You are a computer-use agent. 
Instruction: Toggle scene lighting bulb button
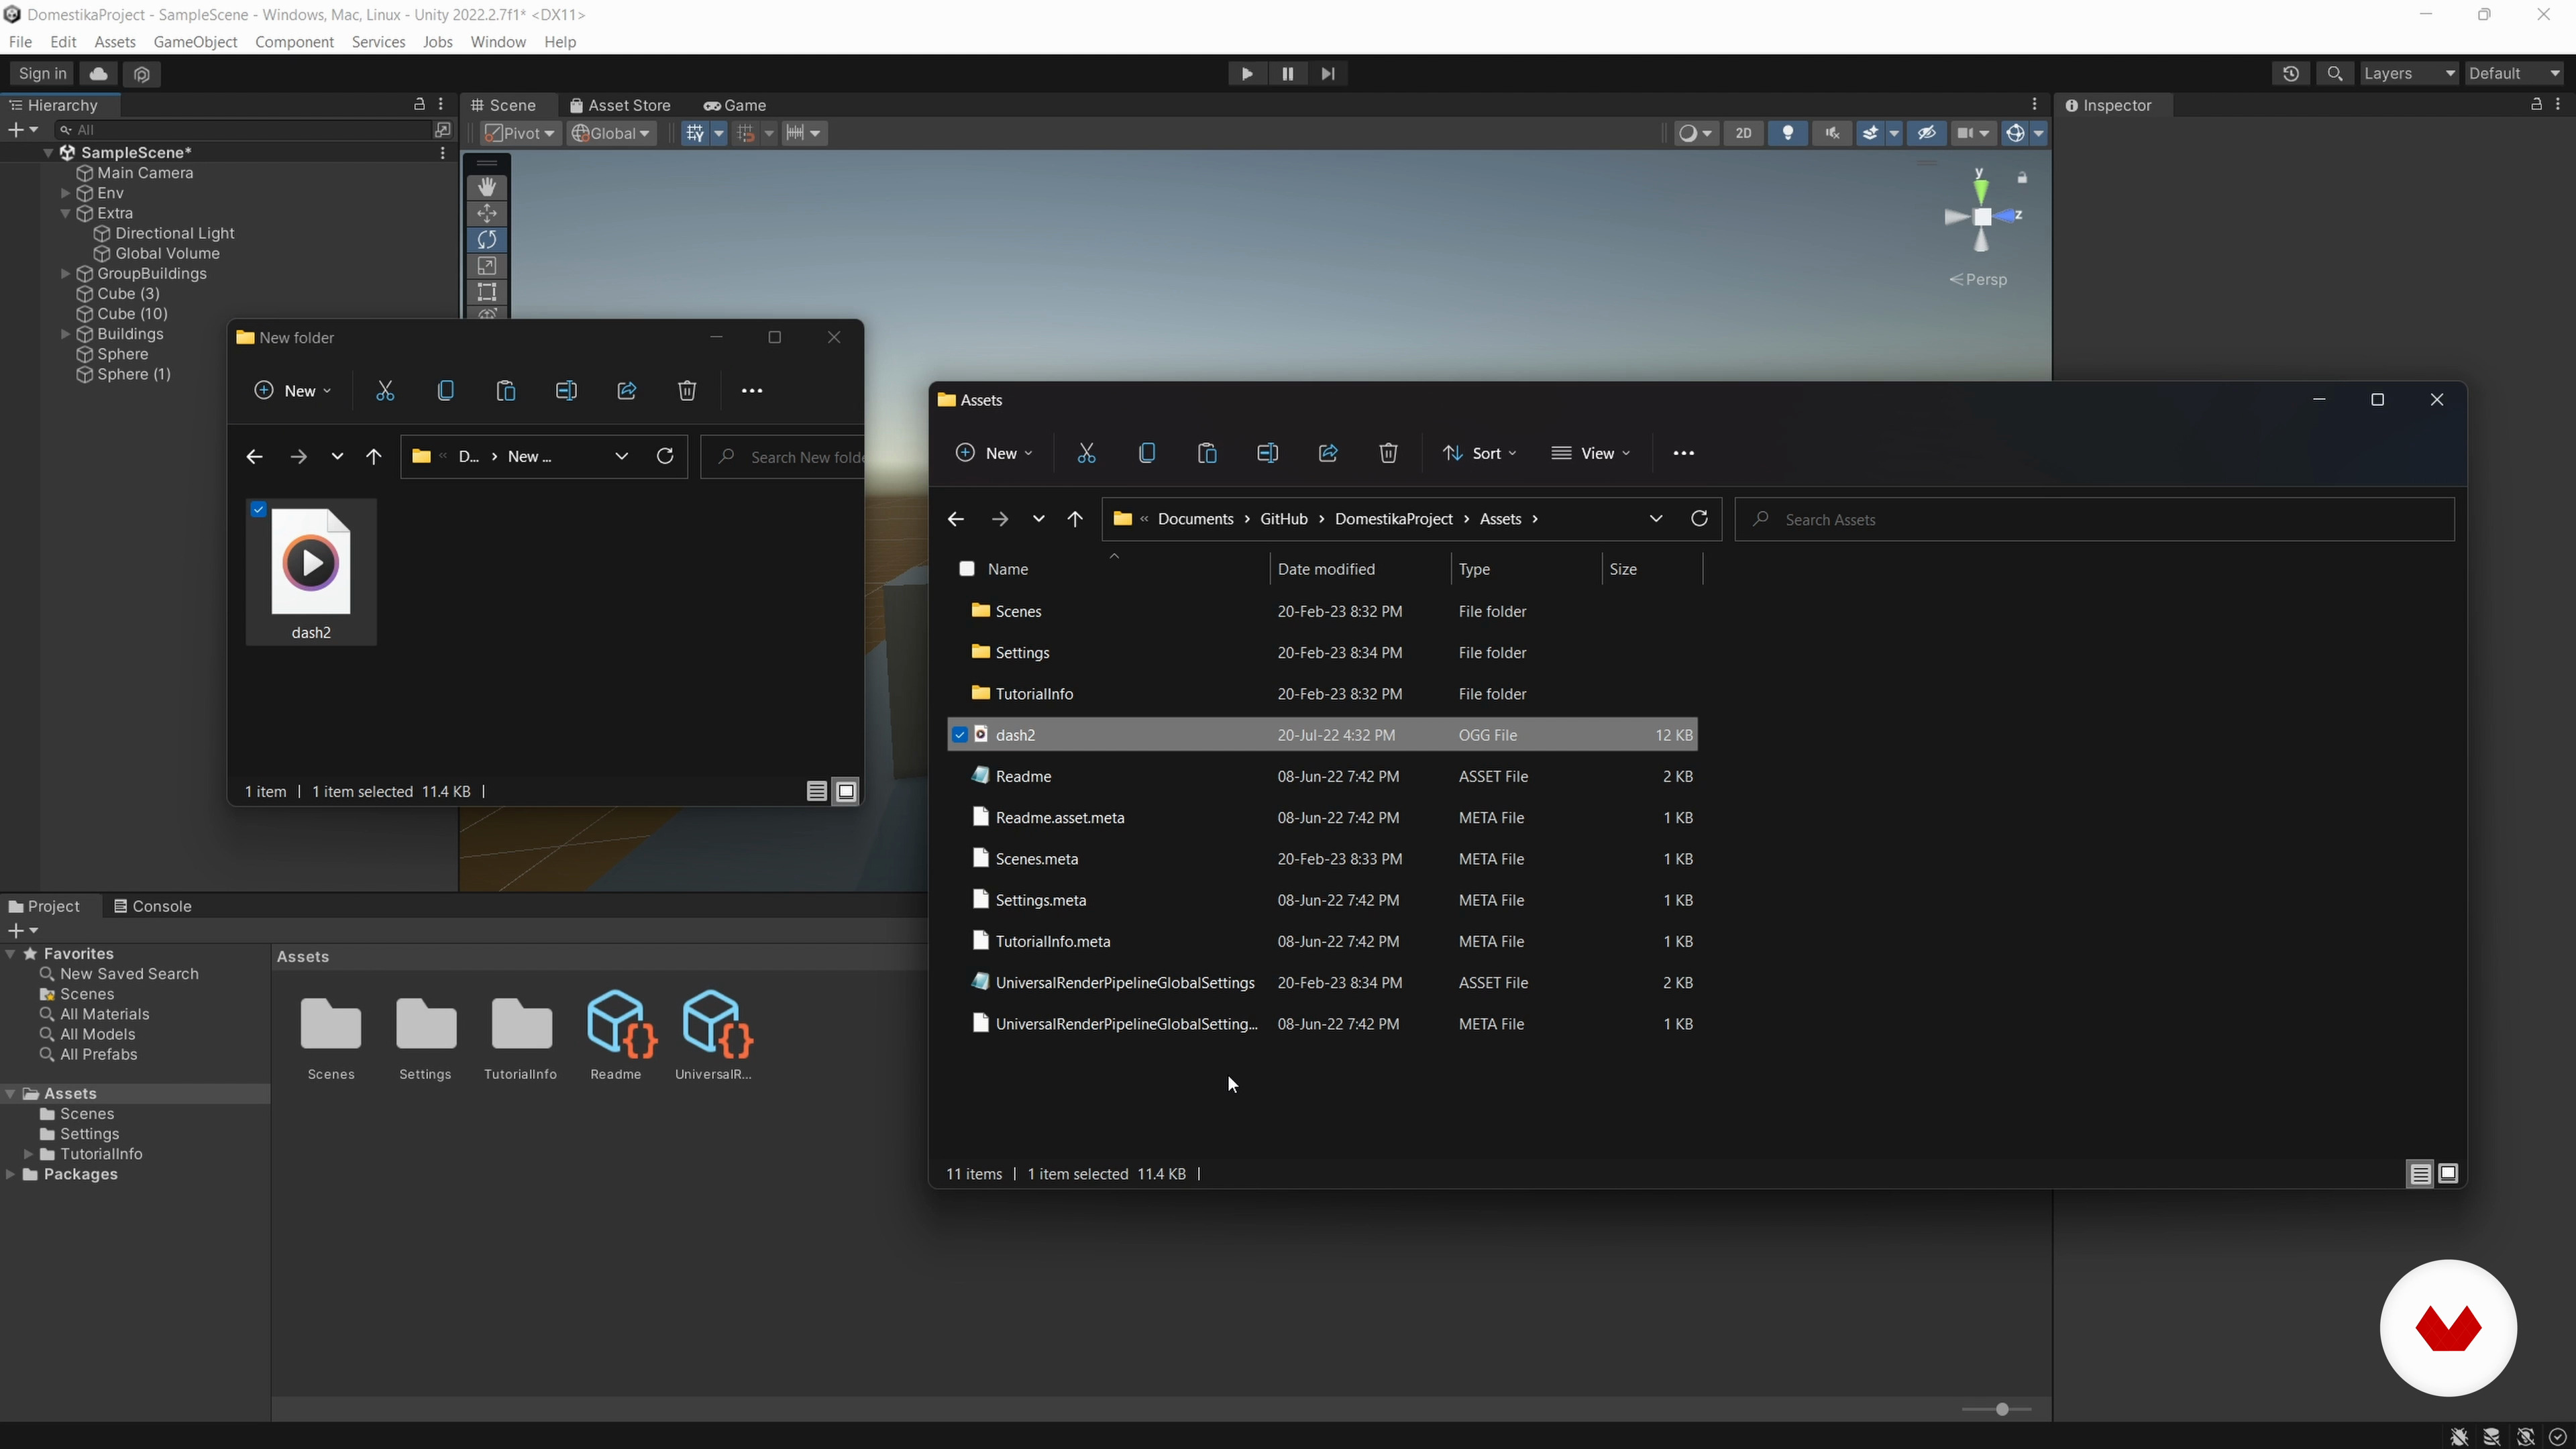click(x=1788, y=133)
